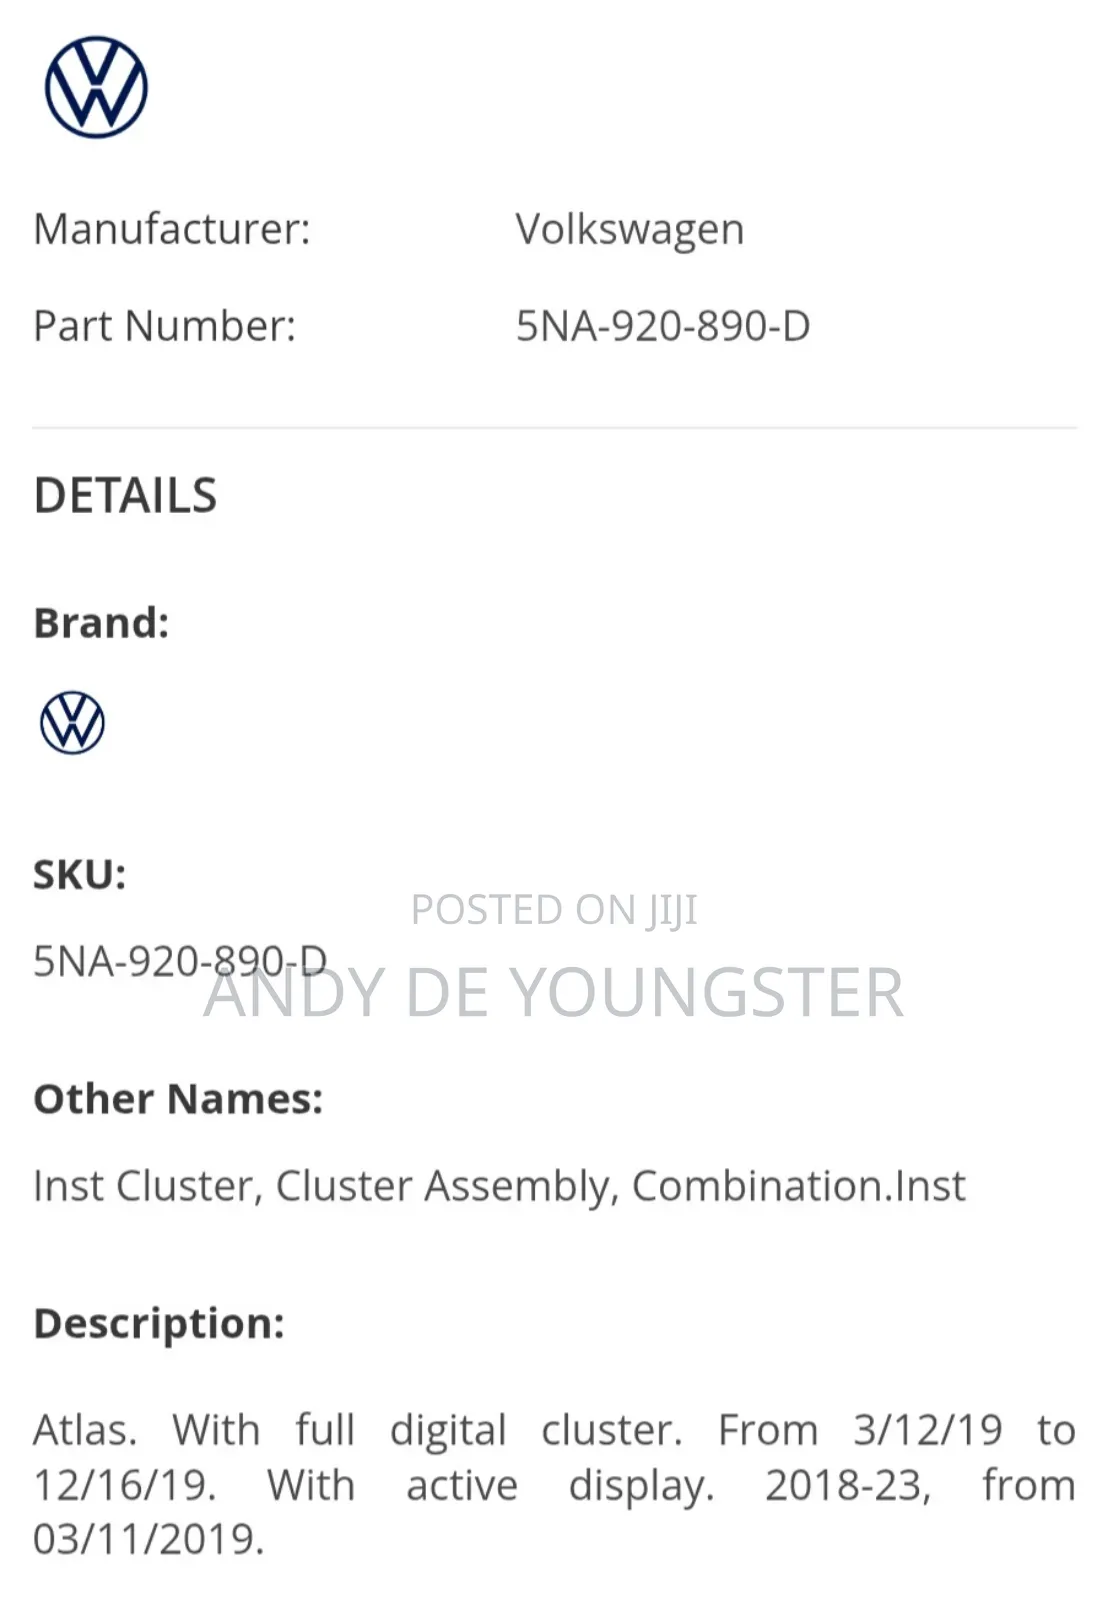Select the Manufacturer label

(x=172, y=229)
